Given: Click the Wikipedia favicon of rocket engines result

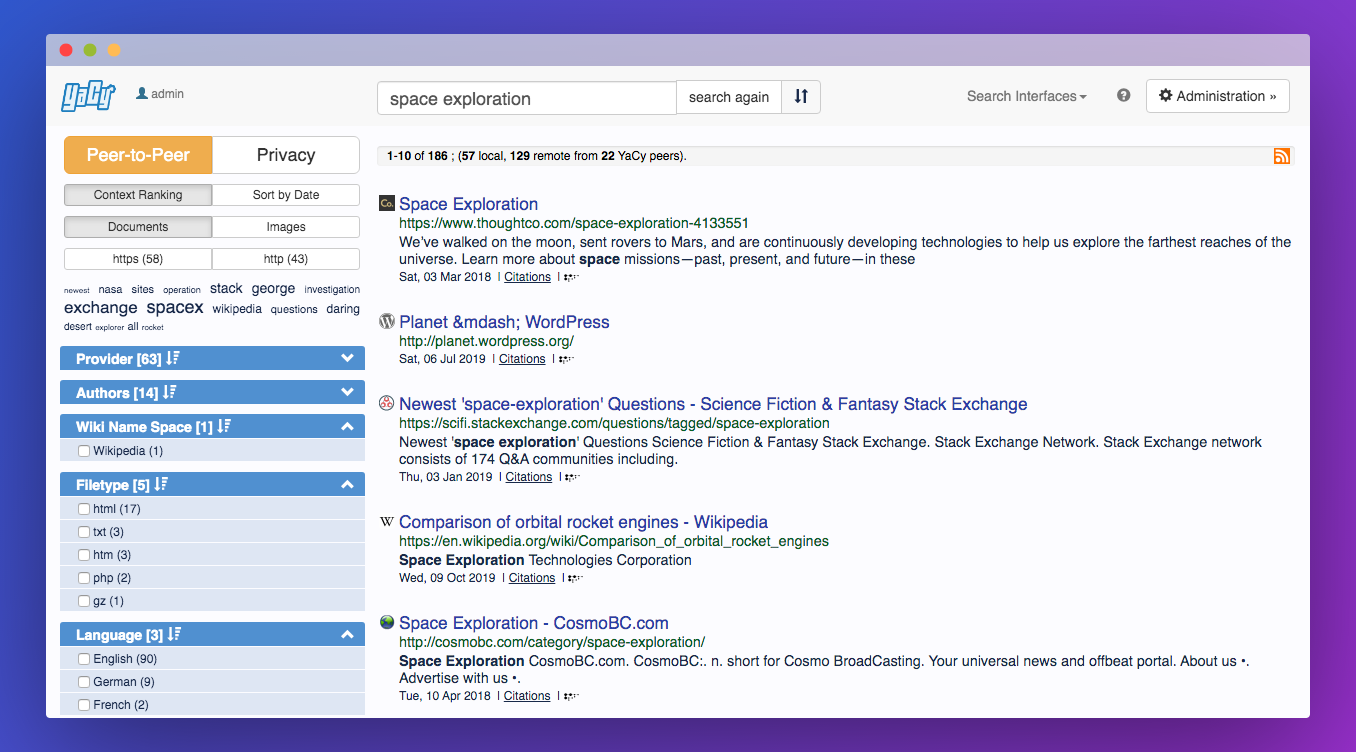Looking at the screenshot, I should pos(387,522).
